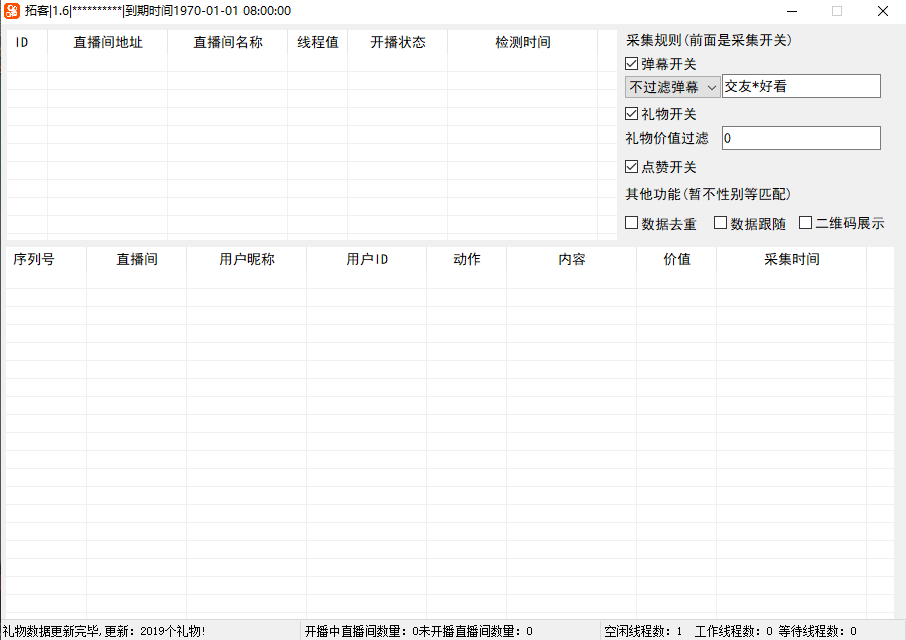The width and height of the screenshot is (906, 640).
Task: Click the 用户ID column header
Action: pos(367,260)
